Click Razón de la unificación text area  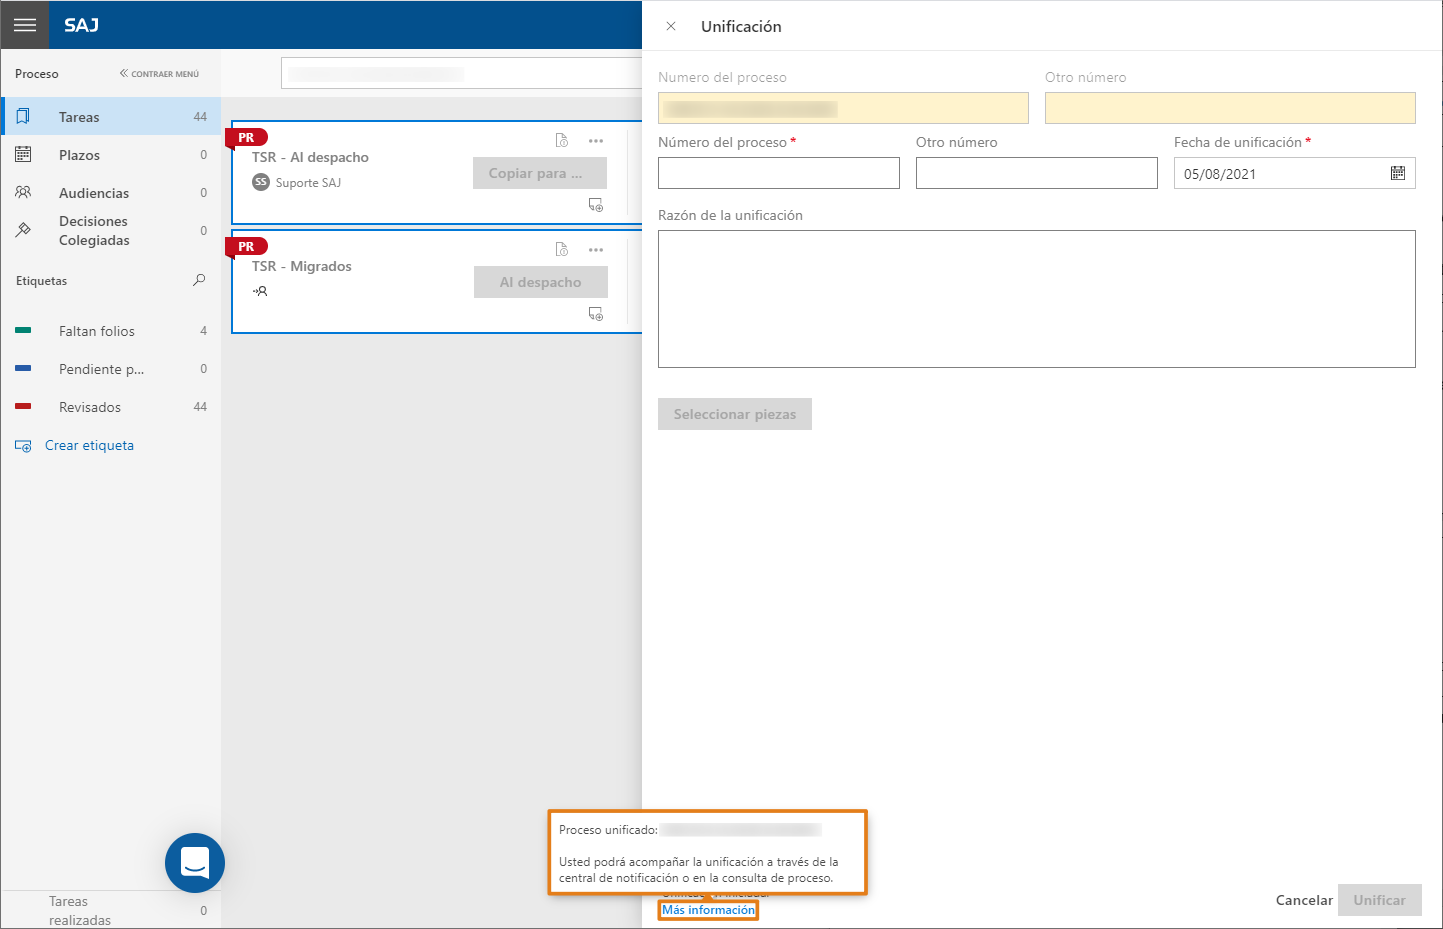[x=1037, y=299]
